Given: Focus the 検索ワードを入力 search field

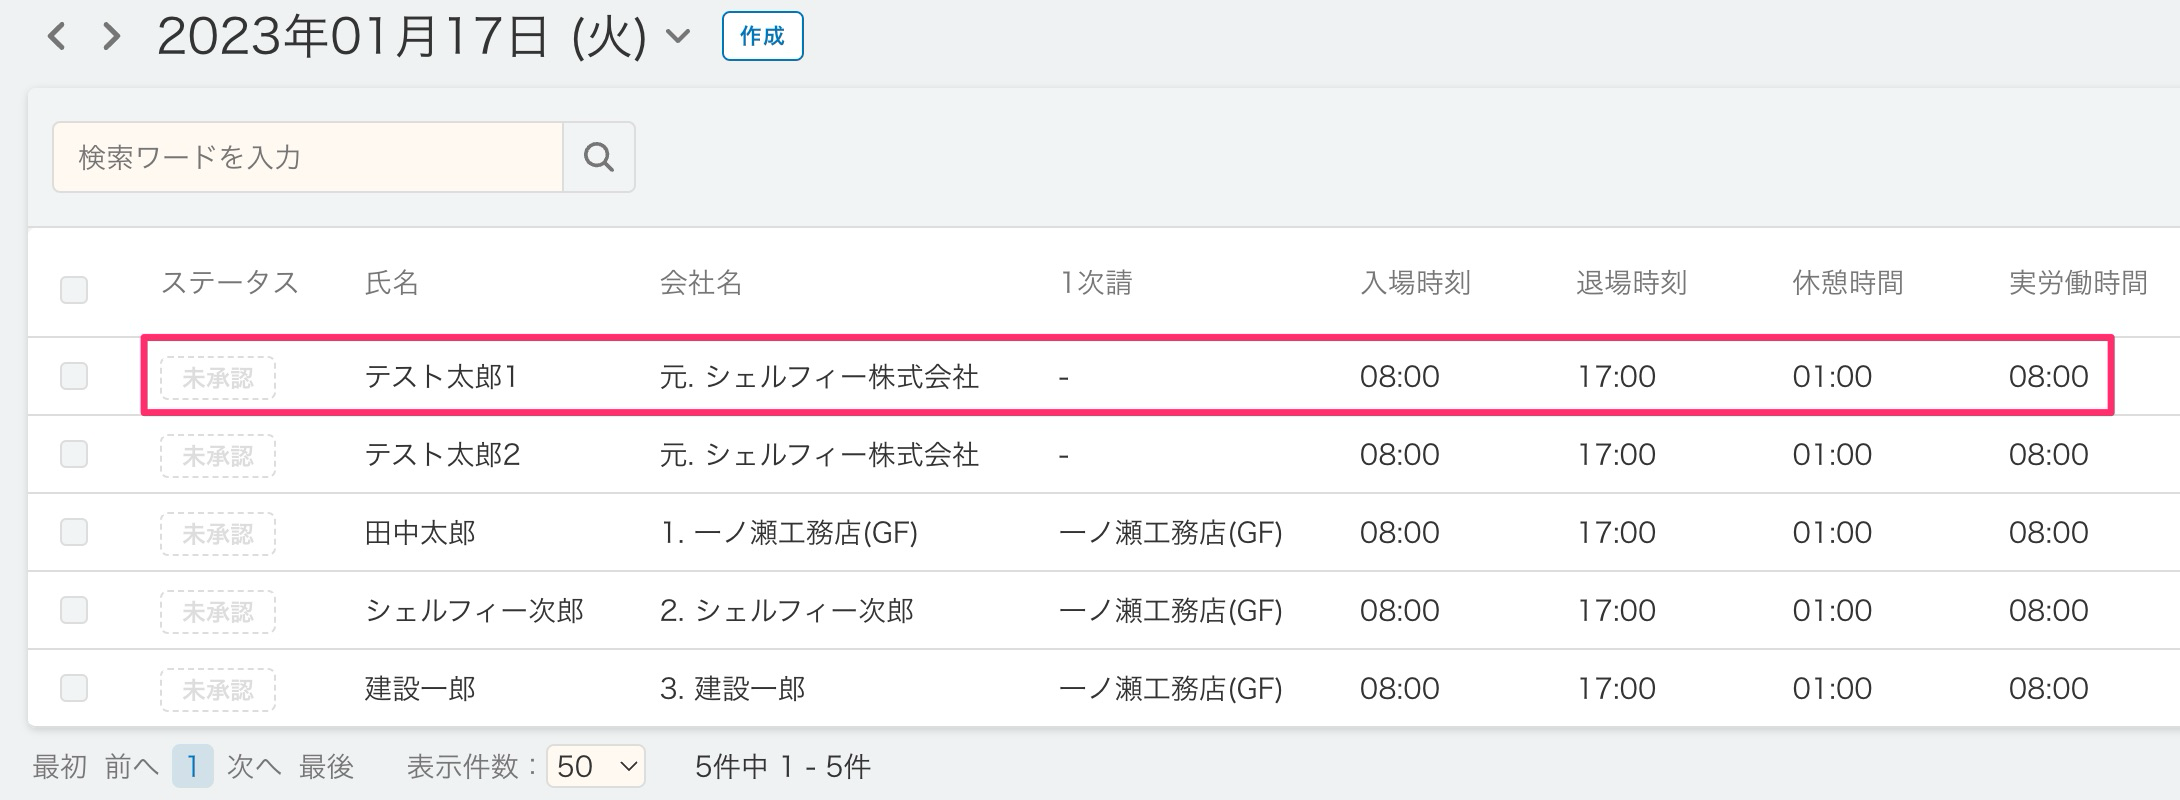Looking at the screenshot, I should pyautogui.click(x=307, y=157).
